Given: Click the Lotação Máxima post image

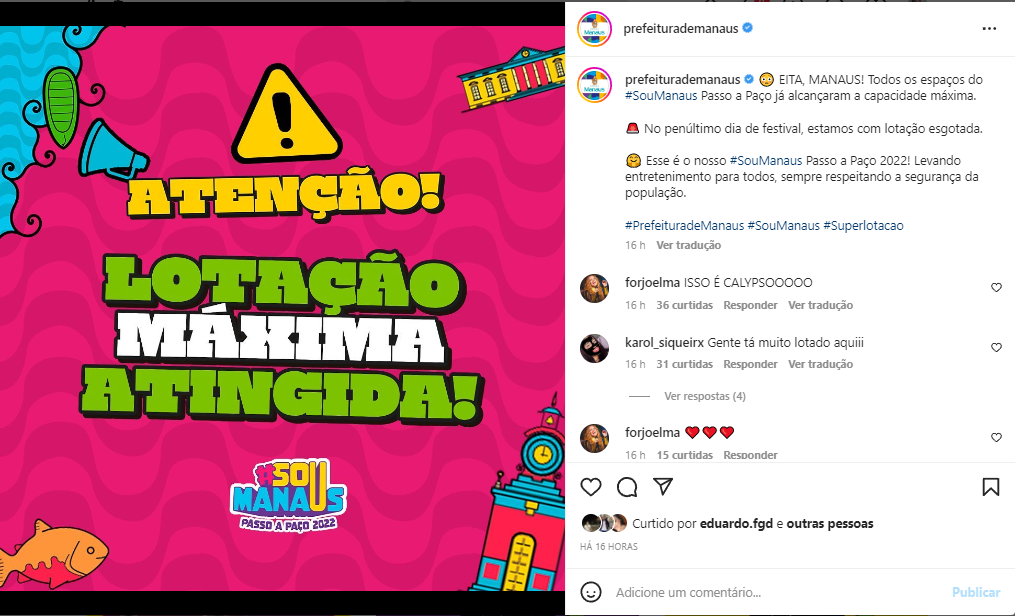Looking at the screenshot, I should click(282, 308).
